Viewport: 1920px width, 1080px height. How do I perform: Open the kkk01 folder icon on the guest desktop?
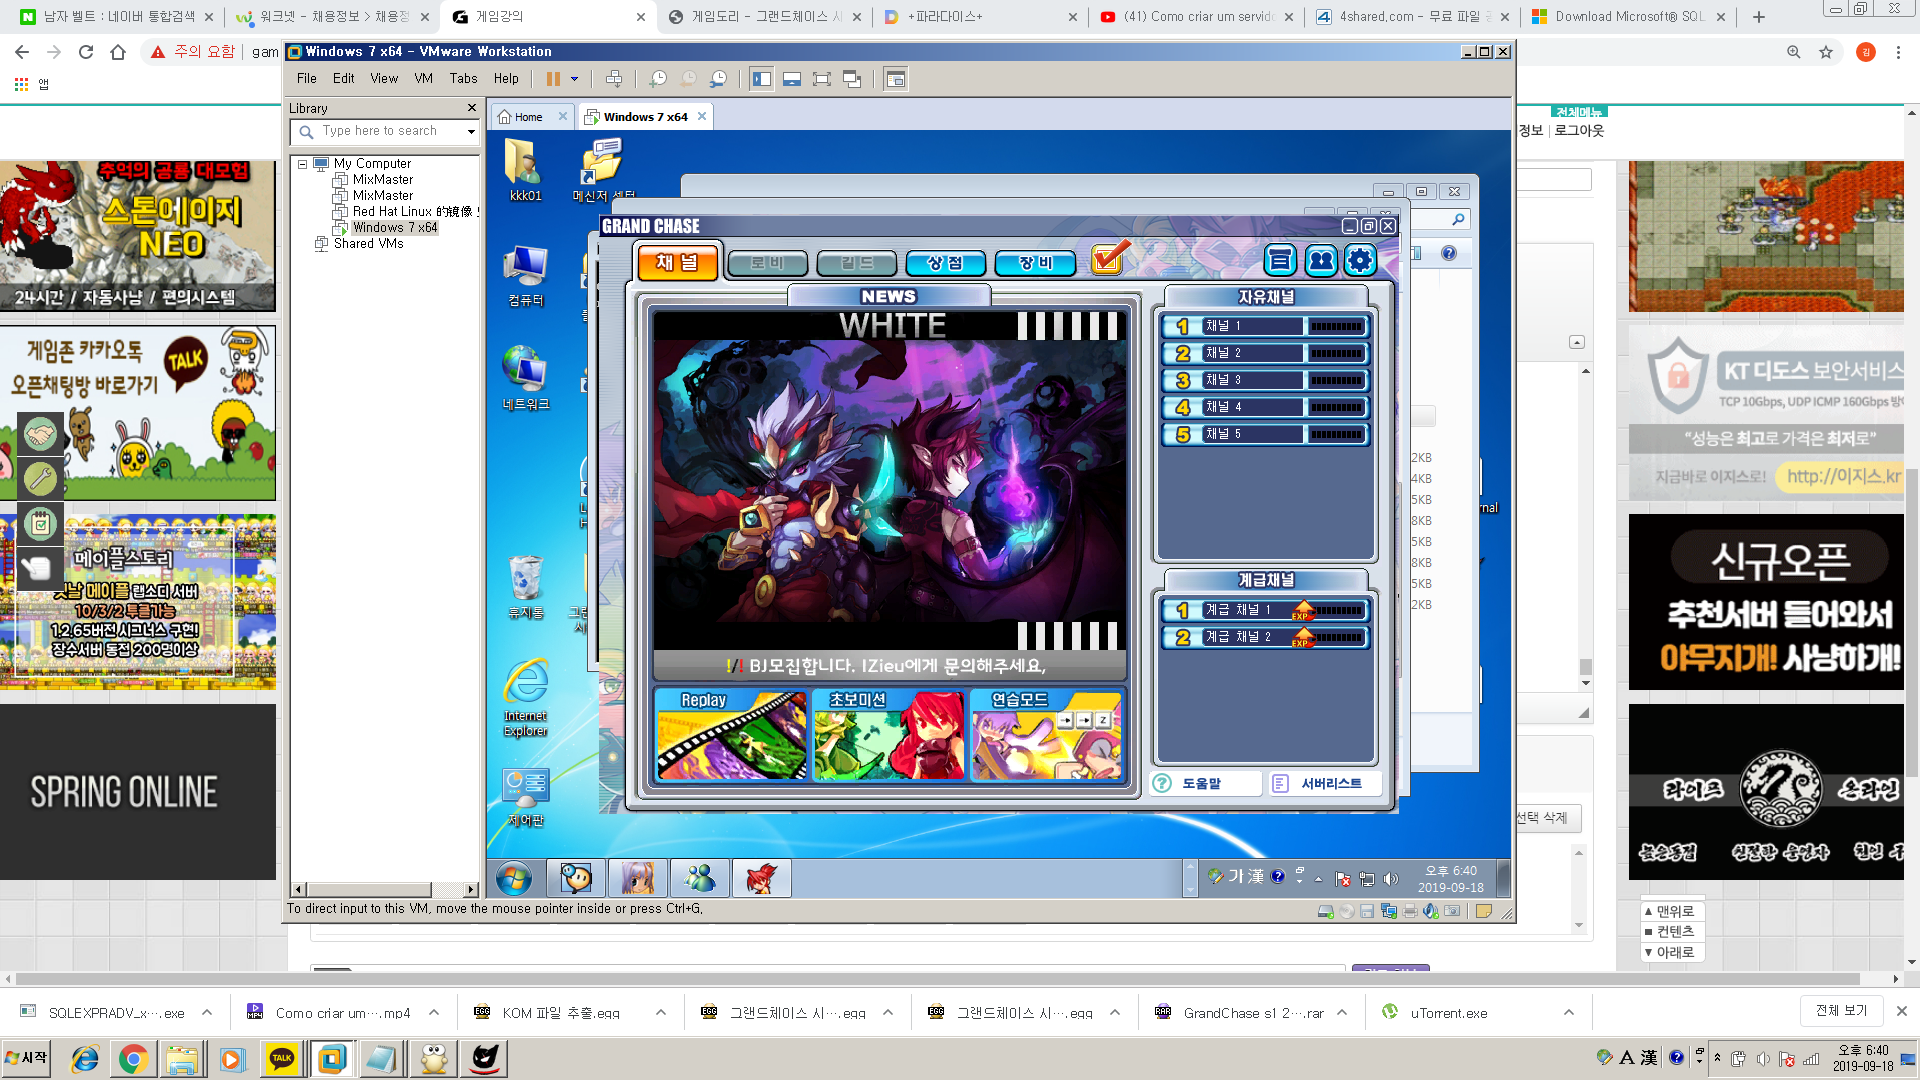(525, 170)
